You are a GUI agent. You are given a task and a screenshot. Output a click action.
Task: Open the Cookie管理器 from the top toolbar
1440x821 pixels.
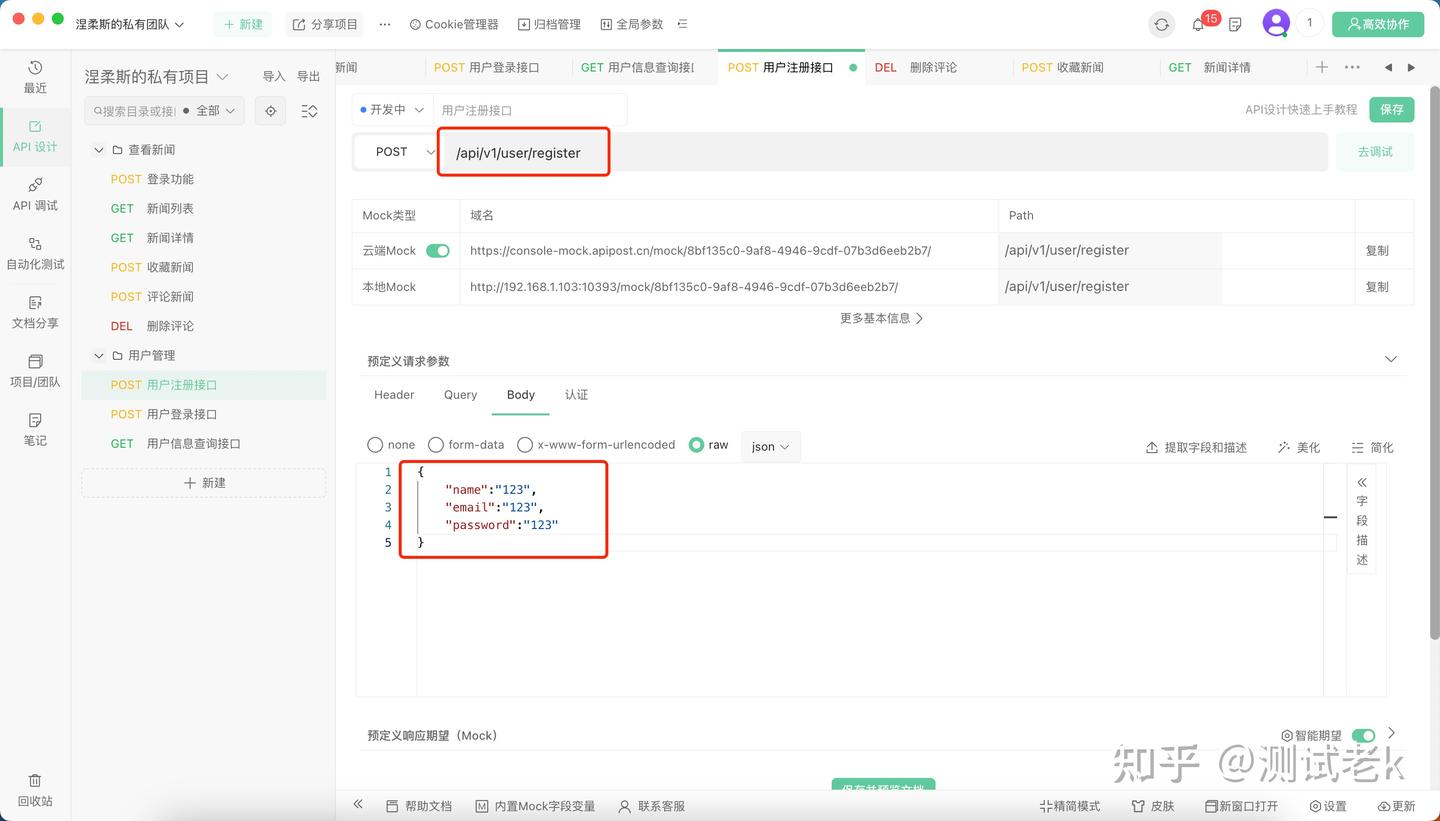coord(453,23)
